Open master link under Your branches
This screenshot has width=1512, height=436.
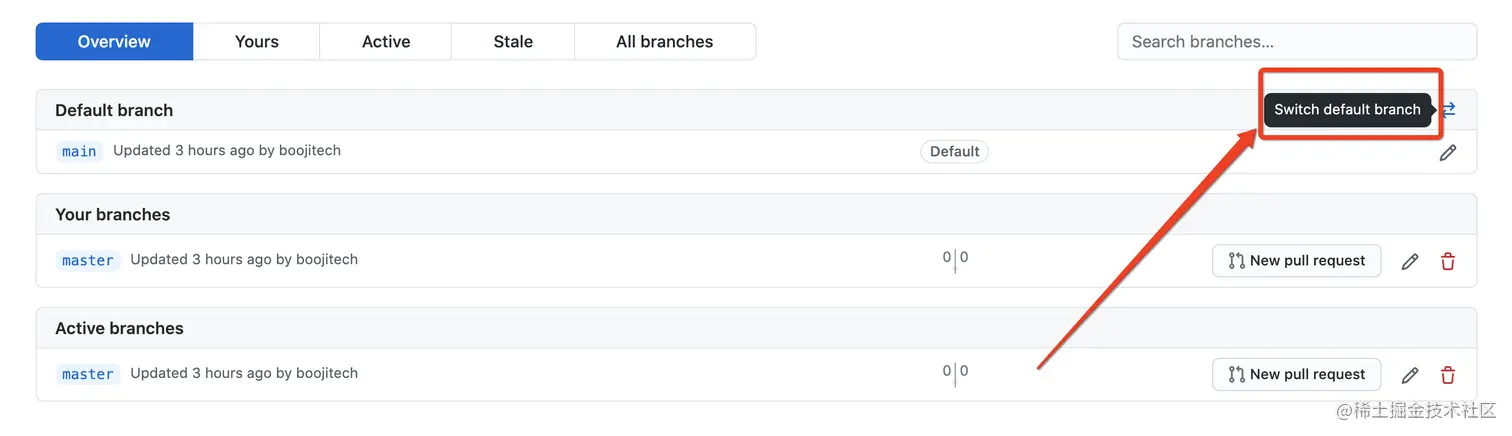(88, 261)
